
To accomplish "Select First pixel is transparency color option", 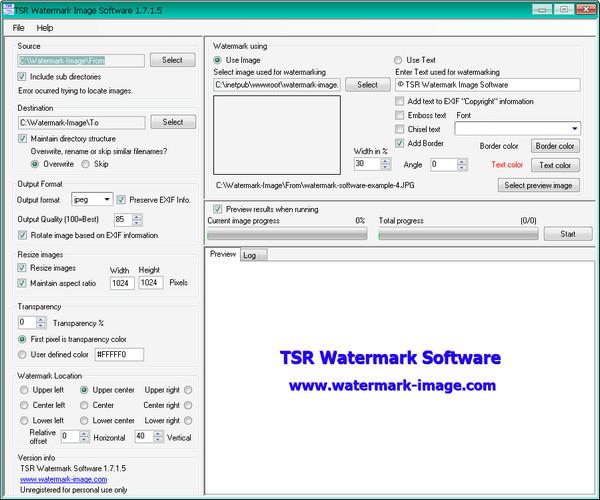I will (x=22, y=339).
